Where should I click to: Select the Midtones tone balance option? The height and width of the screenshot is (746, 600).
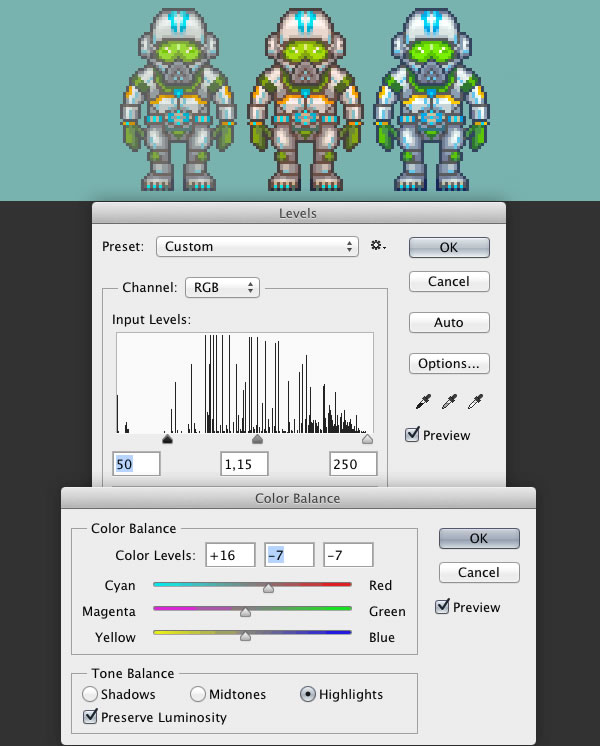point(197,694)
